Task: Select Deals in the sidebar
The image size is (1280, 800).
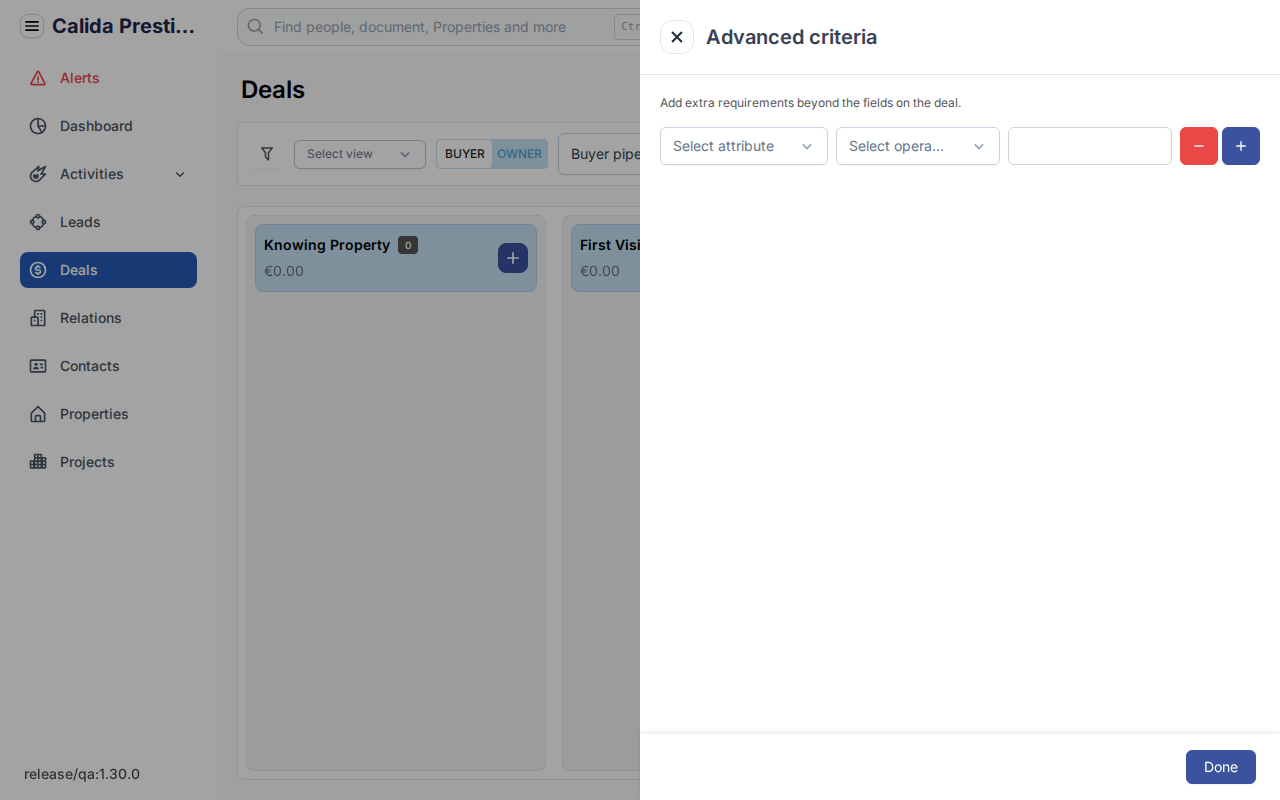Action: click(108, 270)
